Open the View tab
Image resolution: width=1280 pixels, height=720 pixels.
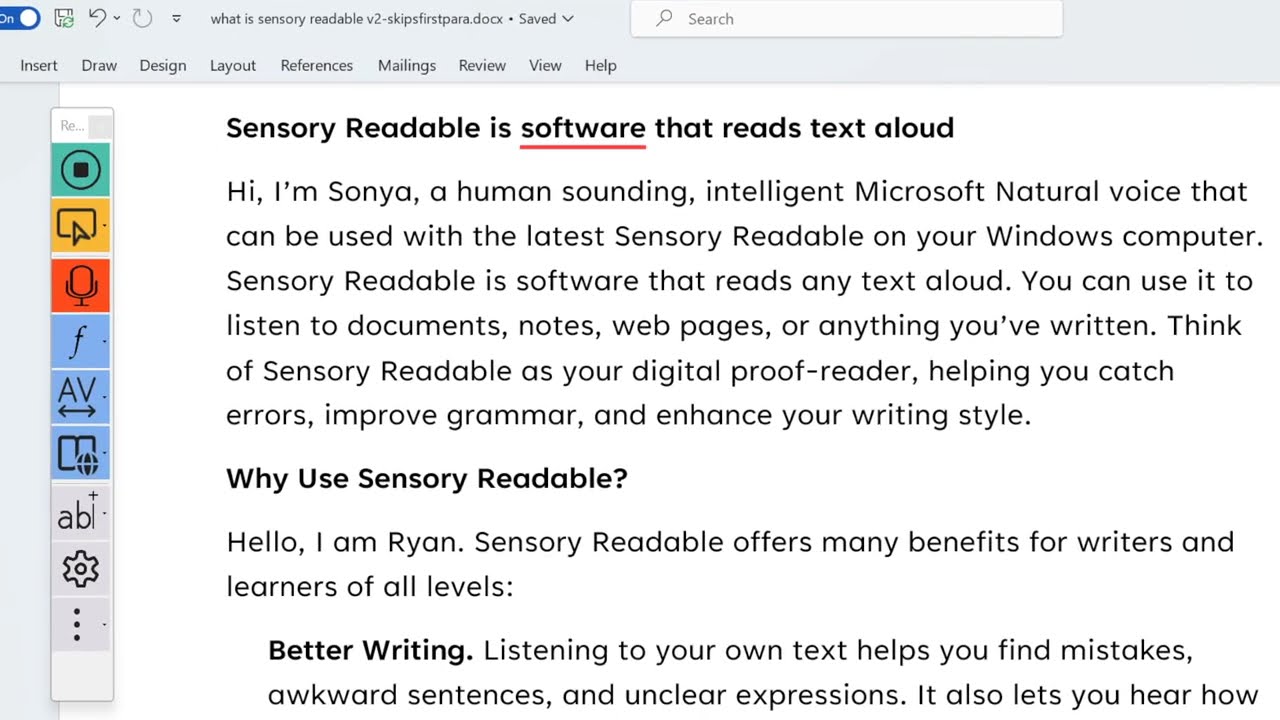click(x=545, y=65)
